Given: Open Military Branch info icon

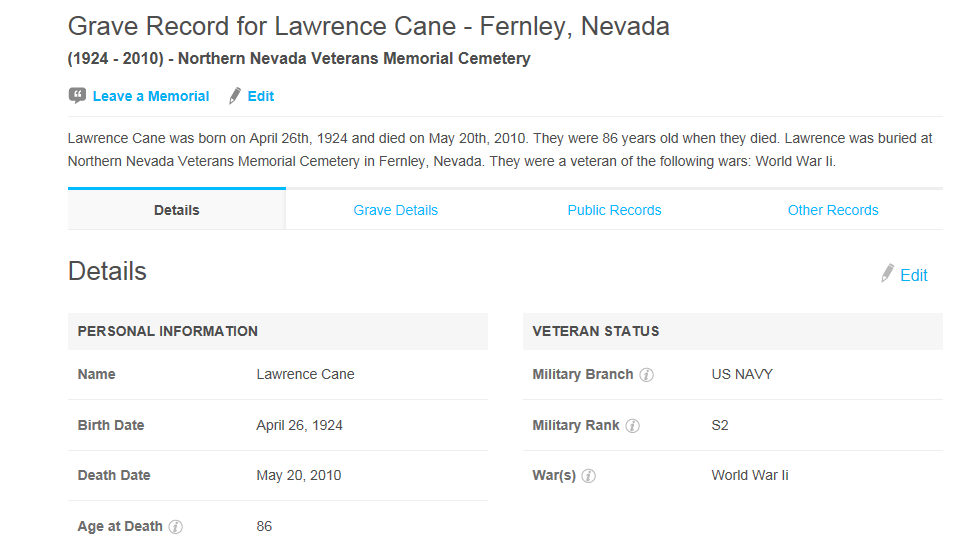Looking at the screenshot, I should click(x=646, y=375).
